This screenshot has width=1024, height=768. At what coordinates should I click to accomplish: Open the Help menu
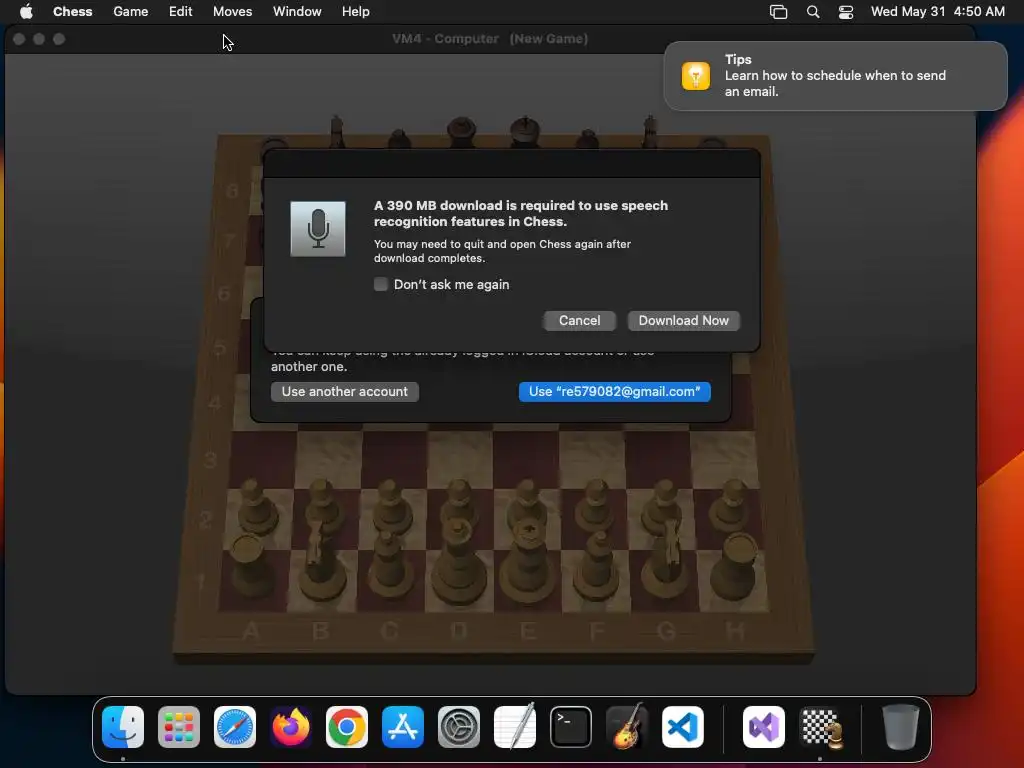[355, 12]
